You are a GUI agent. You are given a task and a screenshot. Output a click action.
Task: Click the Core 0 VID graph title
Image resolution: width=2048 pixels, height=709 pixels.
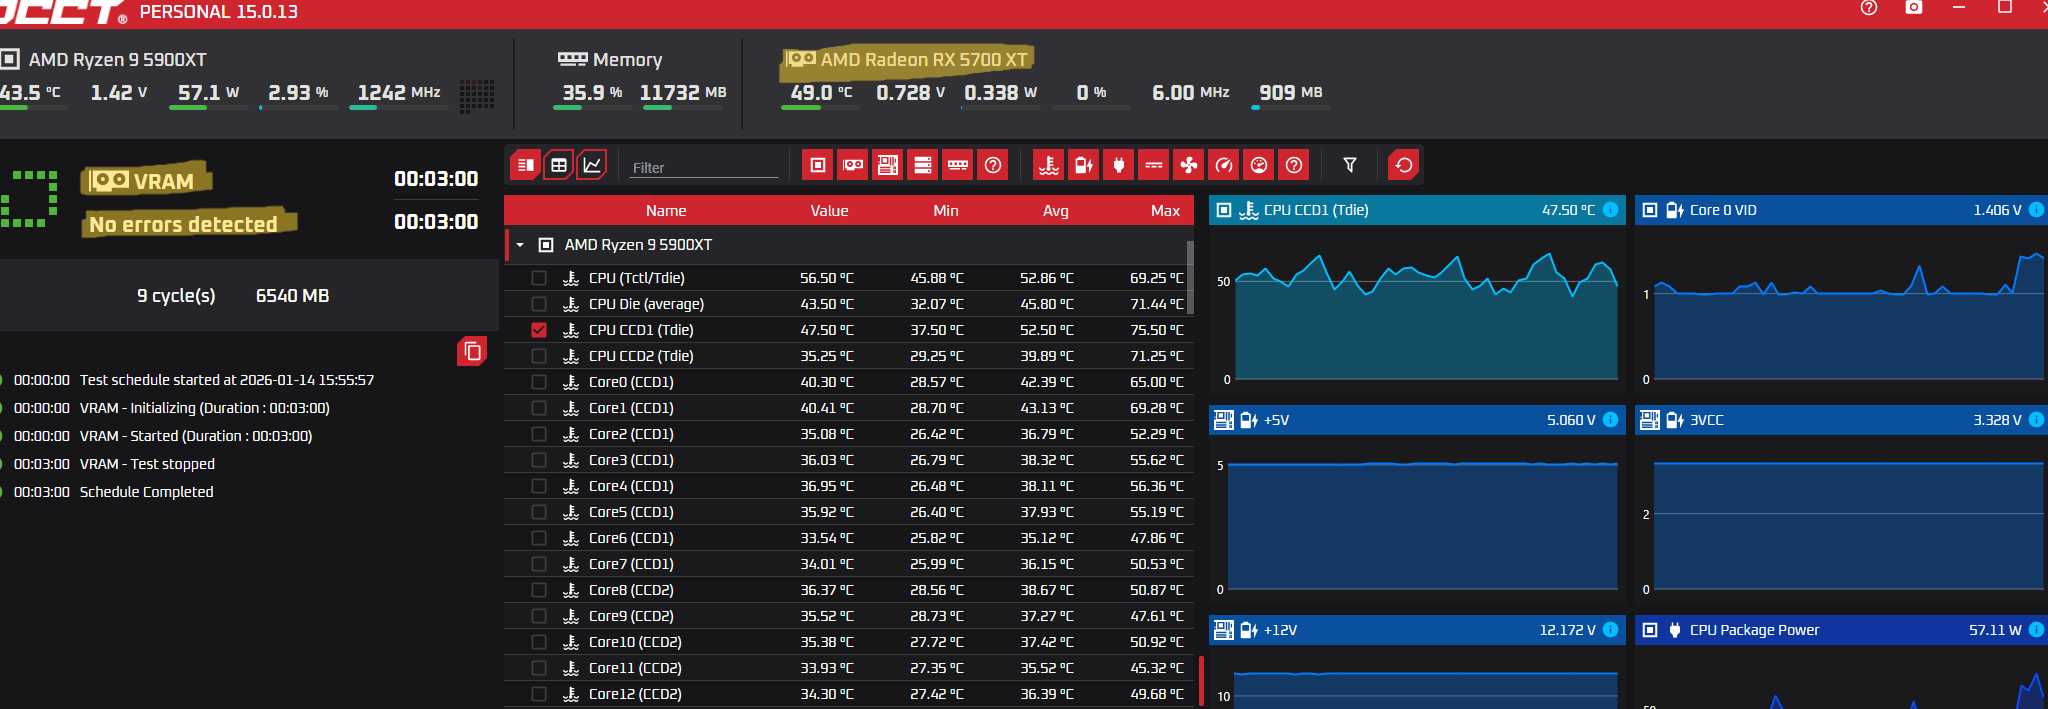(1723, 210)
